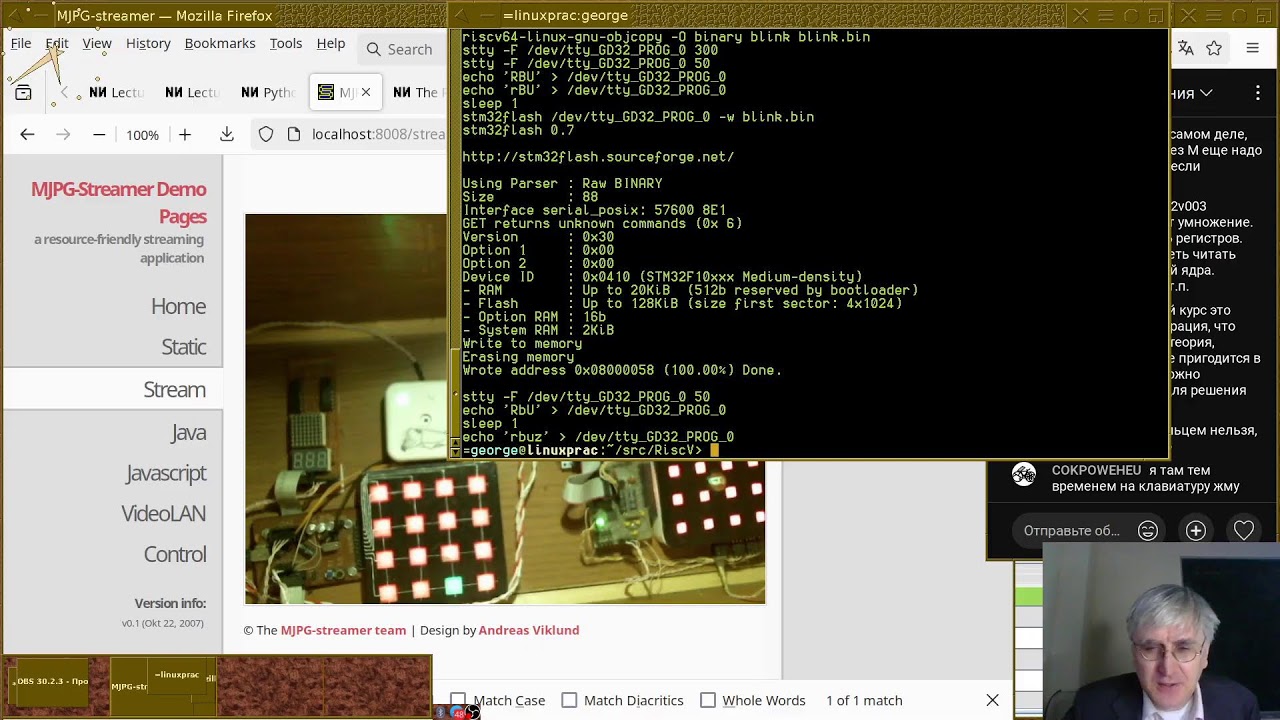The height and width of the screenshot is (720, 1280).
Task: Open the Static page in the sidebar
Action: point(184,347)
